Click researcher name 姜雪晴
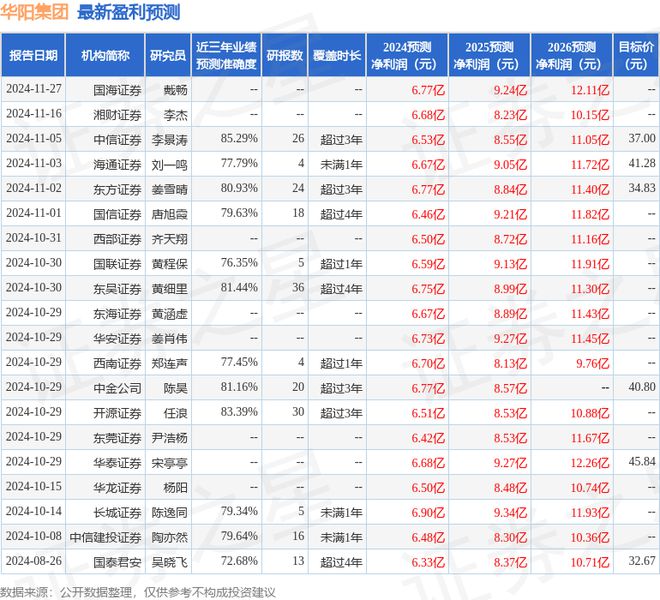 [x=170, y=189]
